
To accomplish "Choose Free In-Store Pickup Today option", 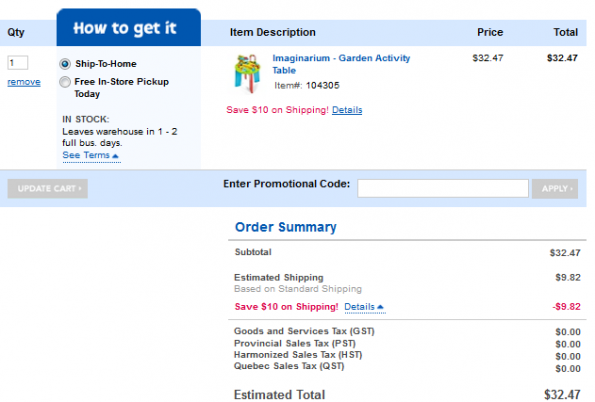I will (65, 82).
